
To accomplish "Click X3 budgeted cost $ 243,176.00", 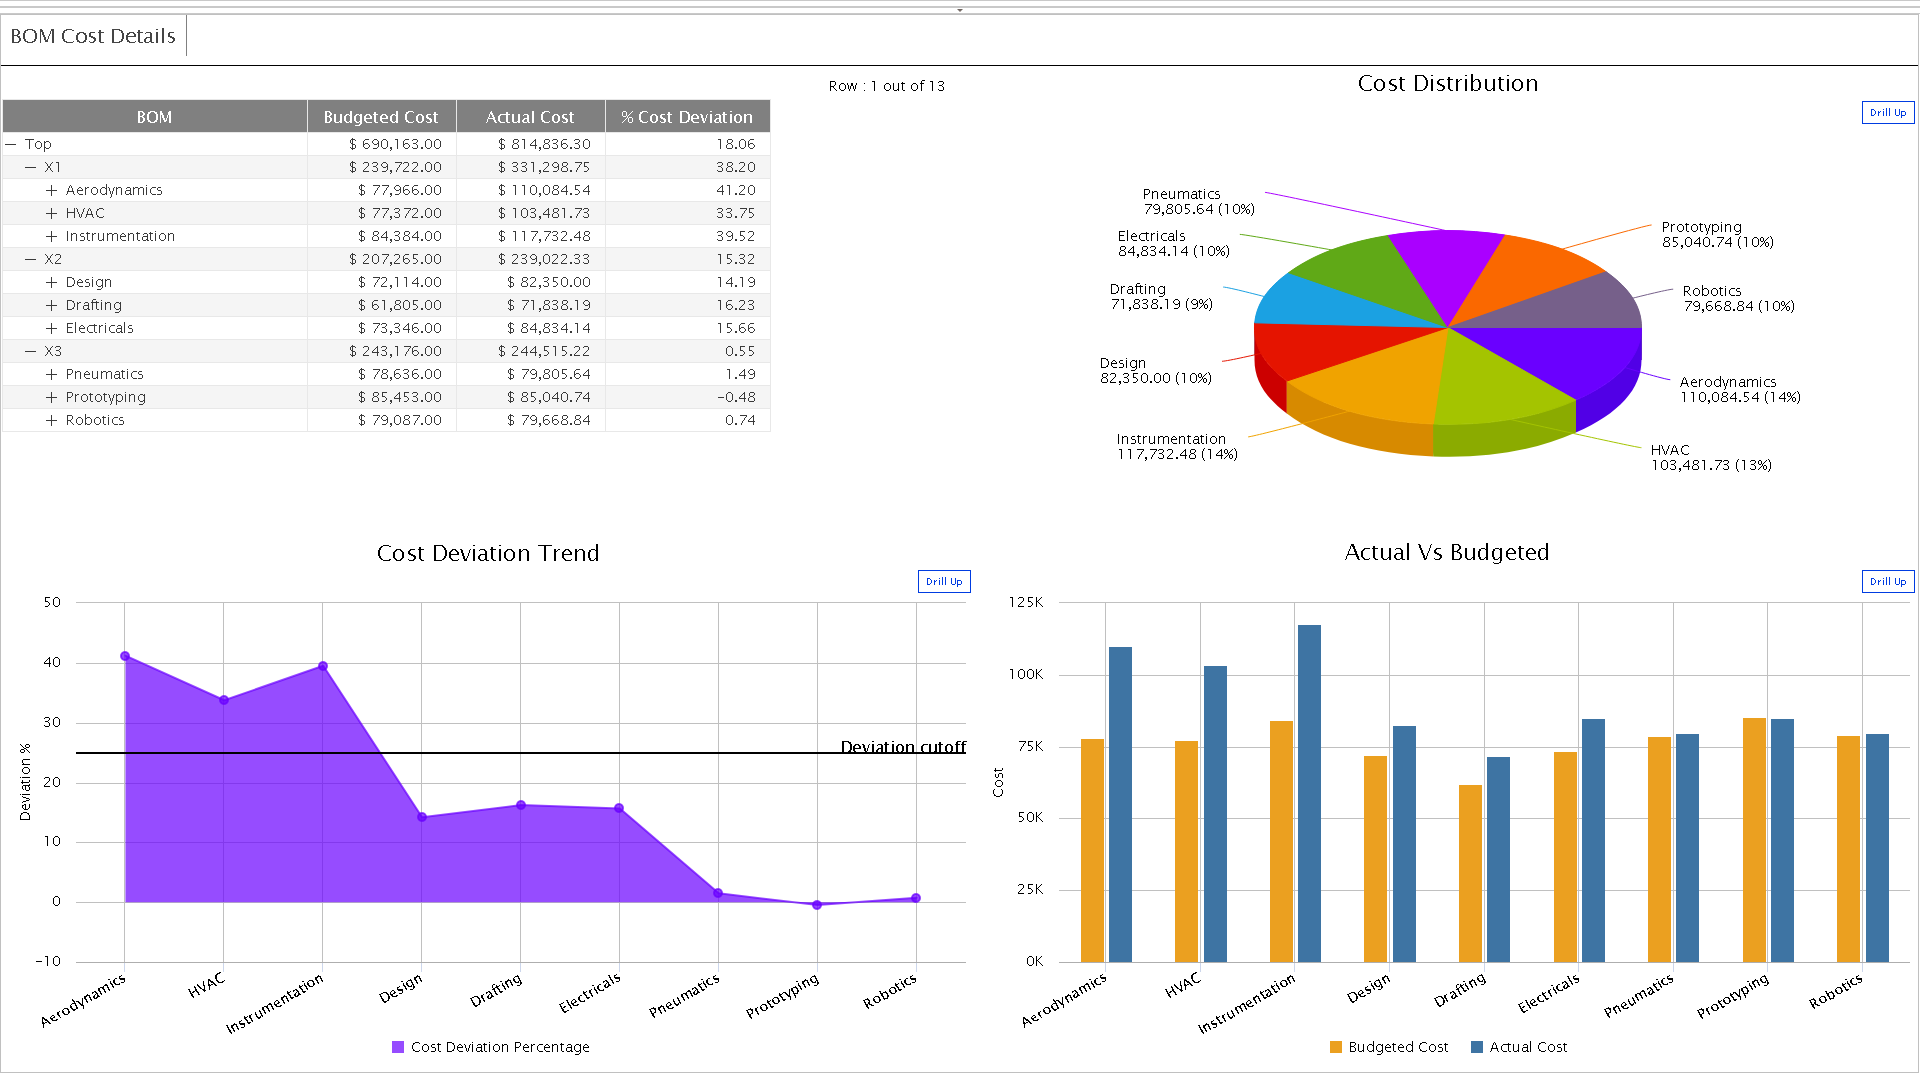I will 395,351.
